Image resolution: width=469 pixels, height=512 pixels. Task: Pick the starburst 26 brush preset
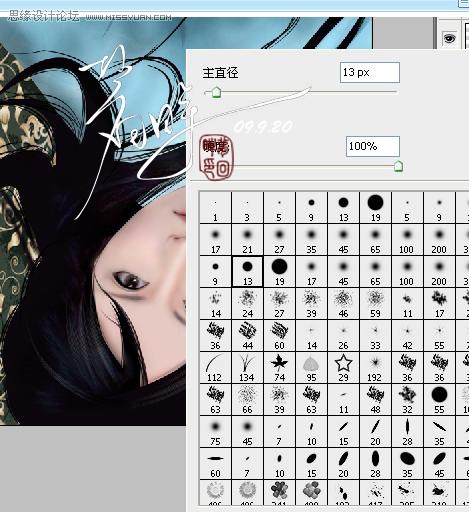pos(343,336)
